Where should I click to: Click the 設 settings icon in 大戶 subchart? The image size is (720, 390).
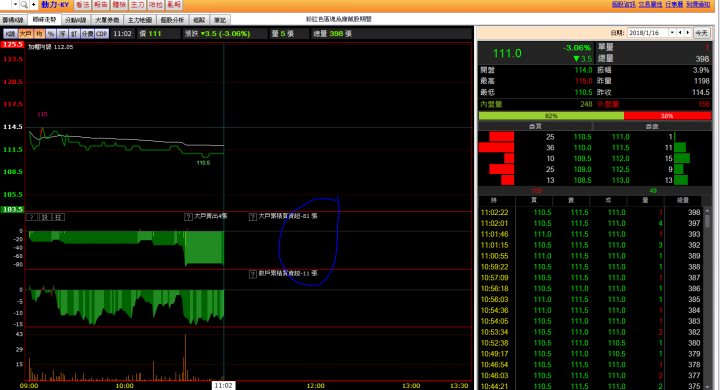(x=45, y=217)
